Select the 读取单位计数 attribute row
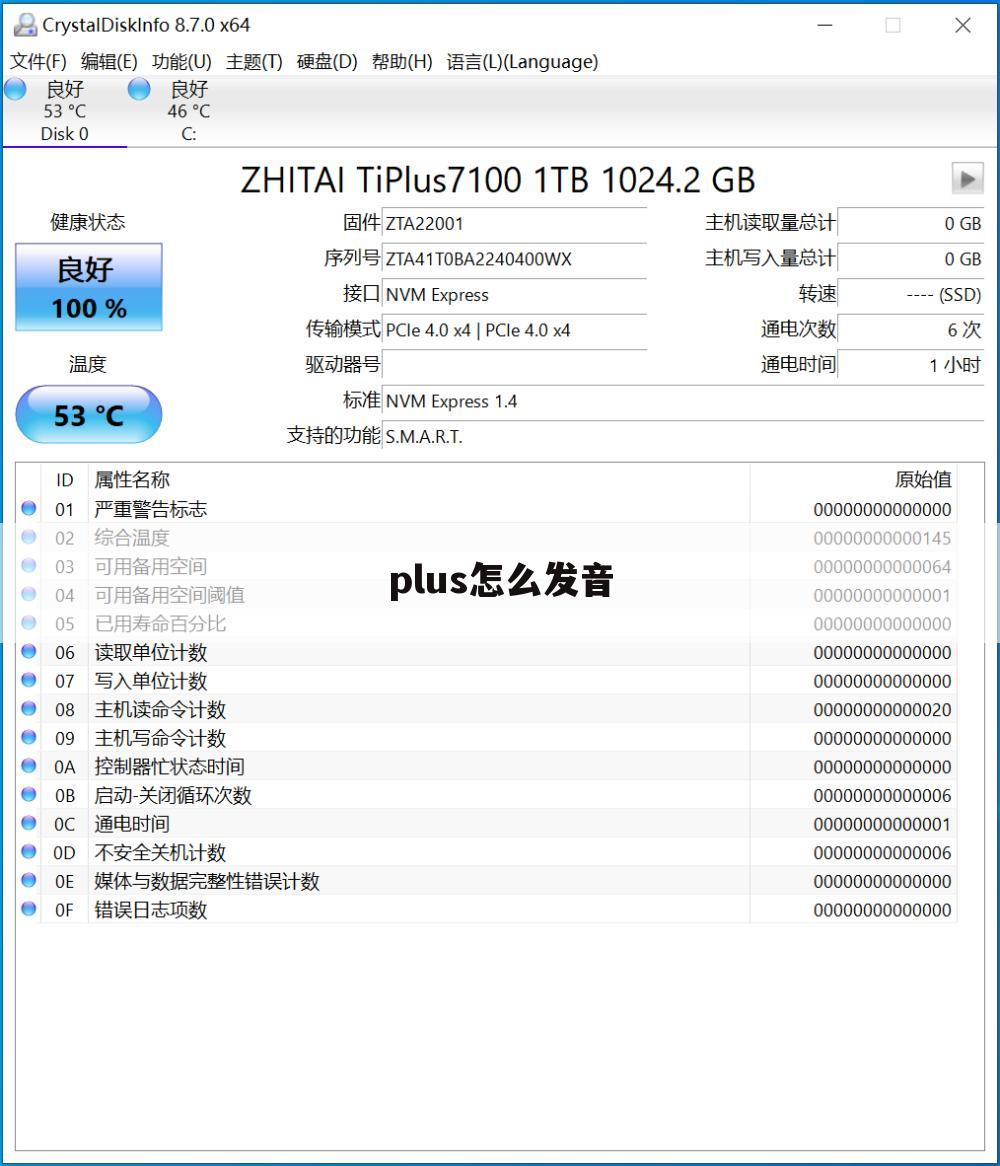 pos(487,652)
